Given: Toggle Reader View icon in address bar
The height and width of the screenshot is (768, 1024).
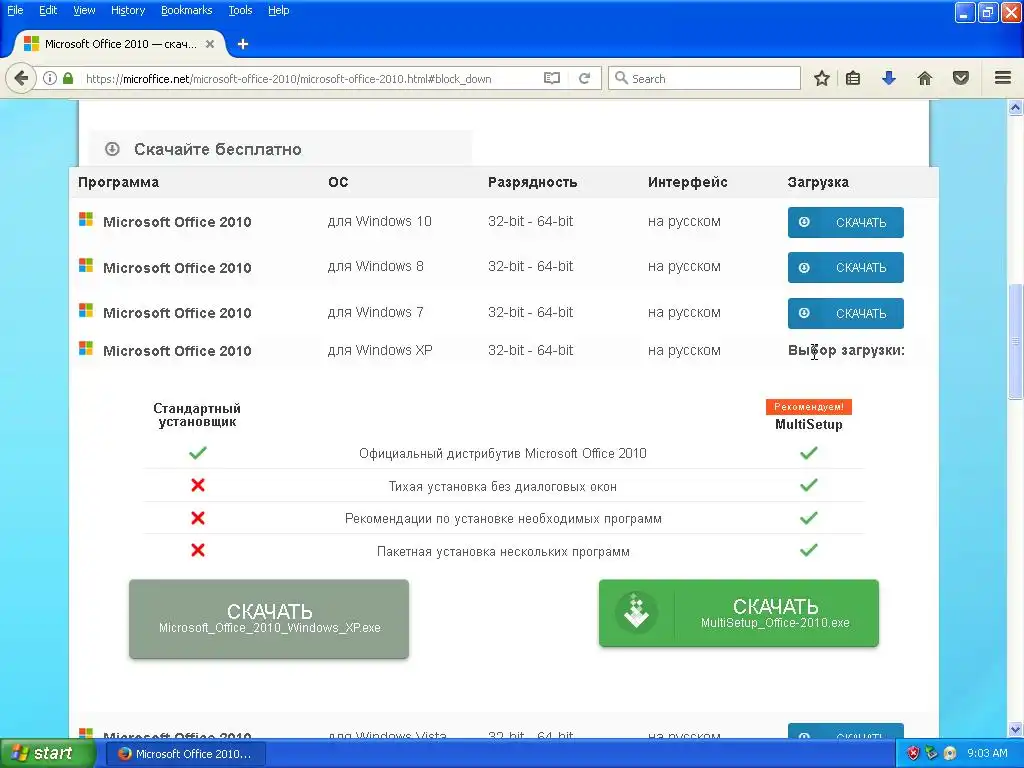Looking at the screenshot, I should (x=552, y=78).
